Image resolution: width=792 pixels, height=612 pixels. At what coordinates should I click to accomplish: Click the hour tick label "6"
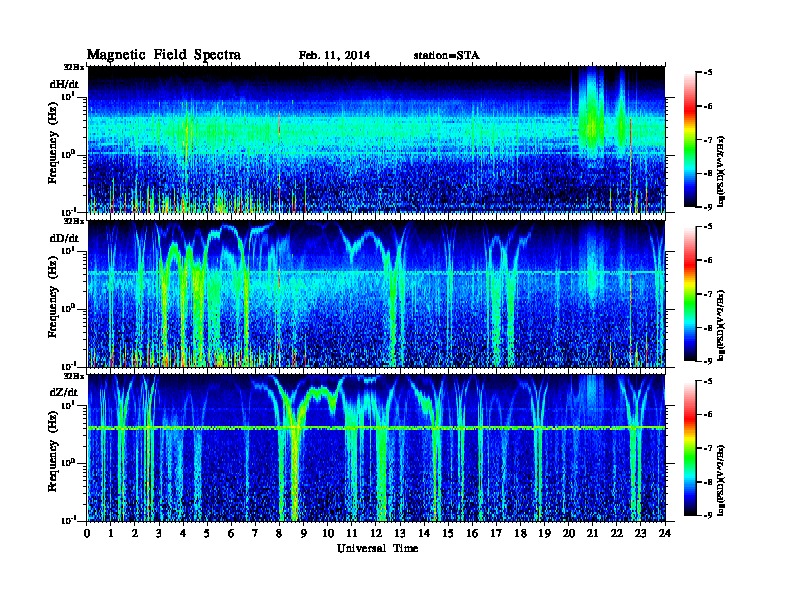tap(231, 533)
